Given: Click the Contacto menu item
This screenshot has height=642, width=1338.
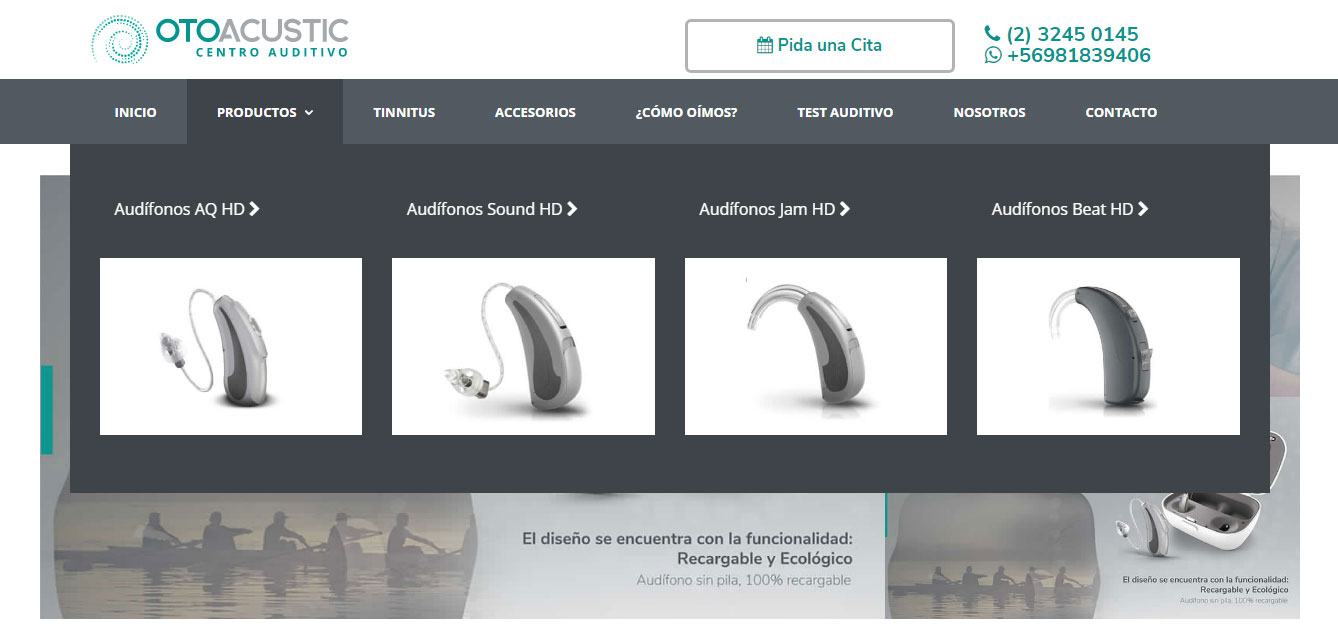Looking at the screenshot, I should click(1121, 112).
